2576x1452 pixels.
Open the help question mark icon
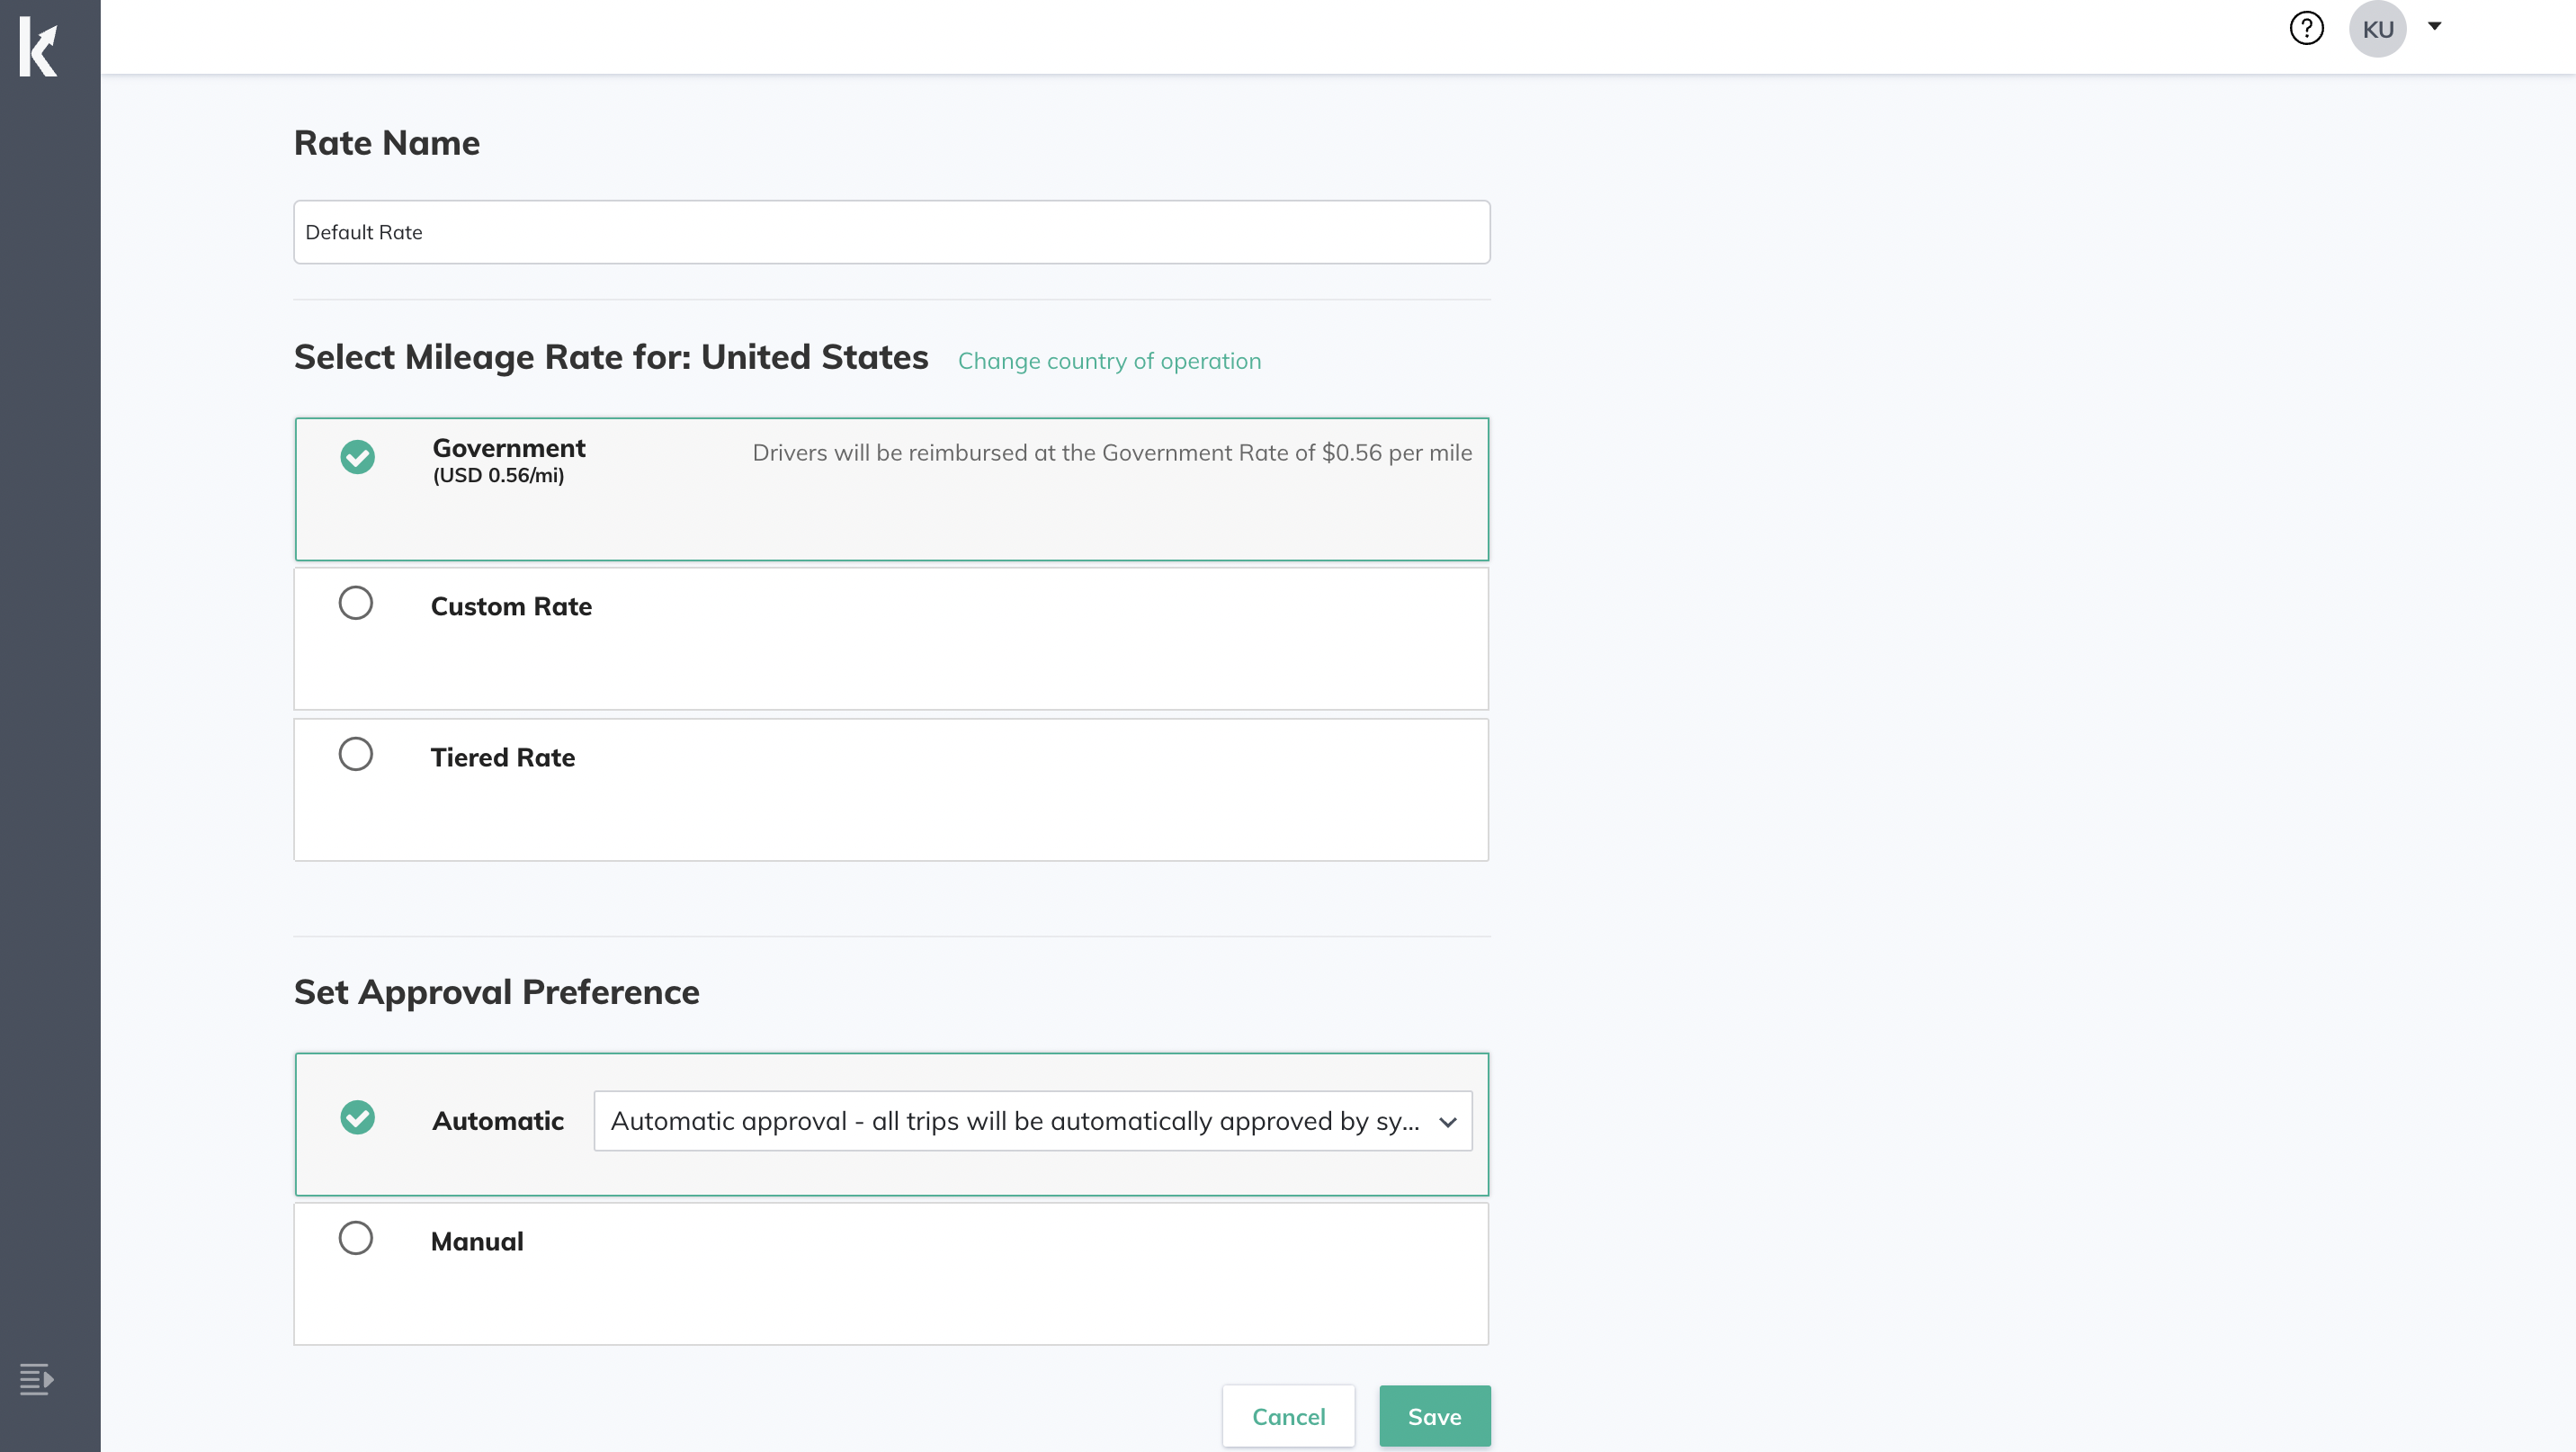click(x=2306, y=28)
